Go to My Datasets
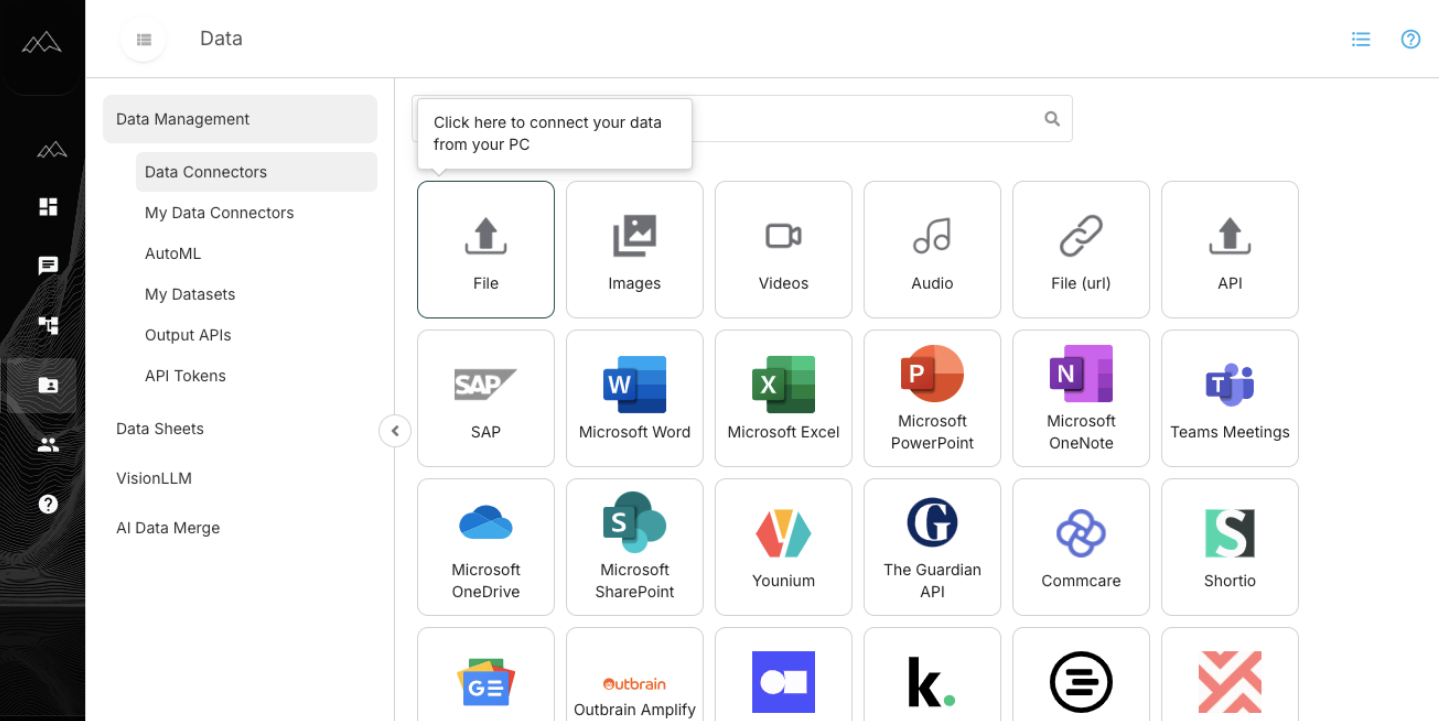 point(190,295)
